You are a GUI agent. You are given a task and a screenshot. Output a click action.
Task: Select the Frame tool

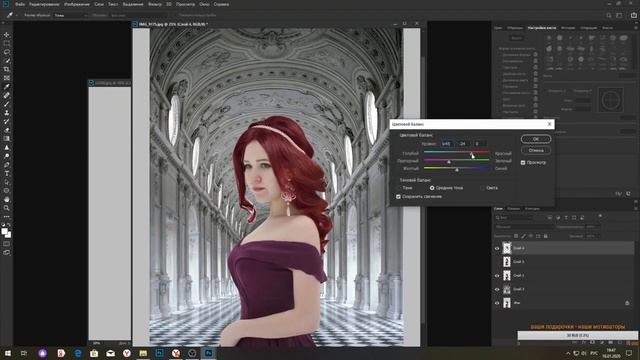click(7, 78)
